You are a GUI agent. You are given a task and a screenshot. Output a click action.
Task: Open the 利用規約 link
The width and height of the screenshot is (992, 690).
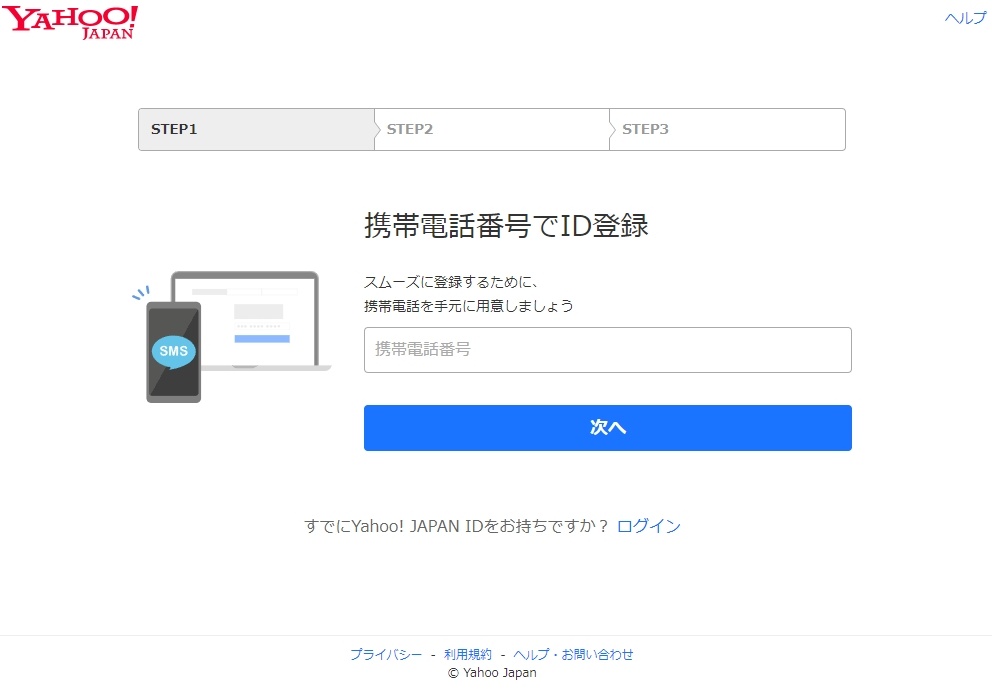[466, 654]
